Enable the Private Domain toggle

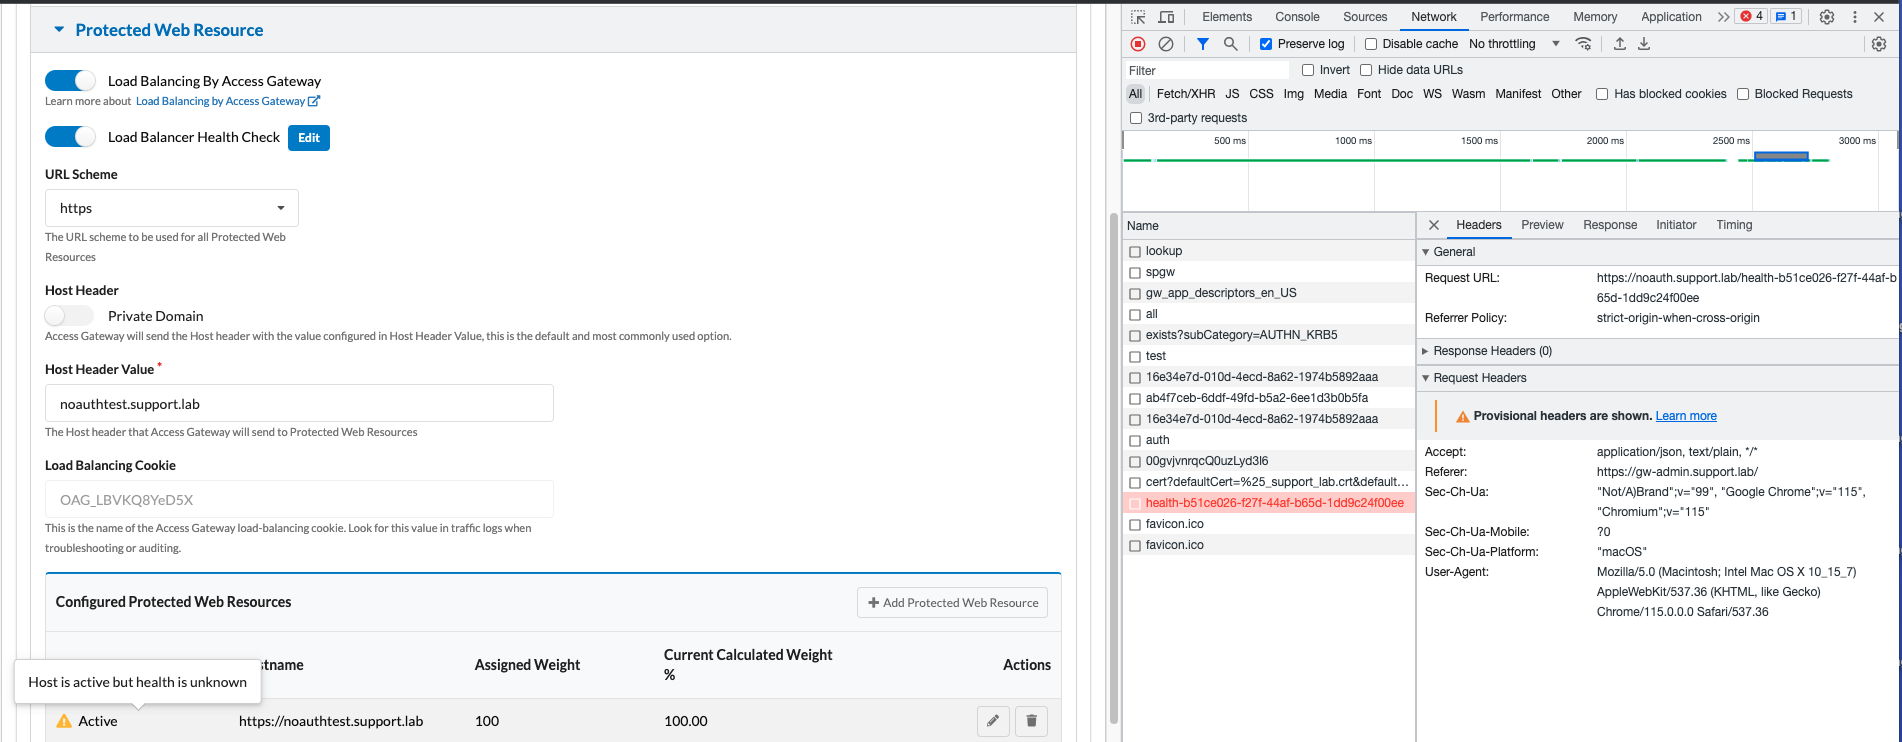click(68, 316)
